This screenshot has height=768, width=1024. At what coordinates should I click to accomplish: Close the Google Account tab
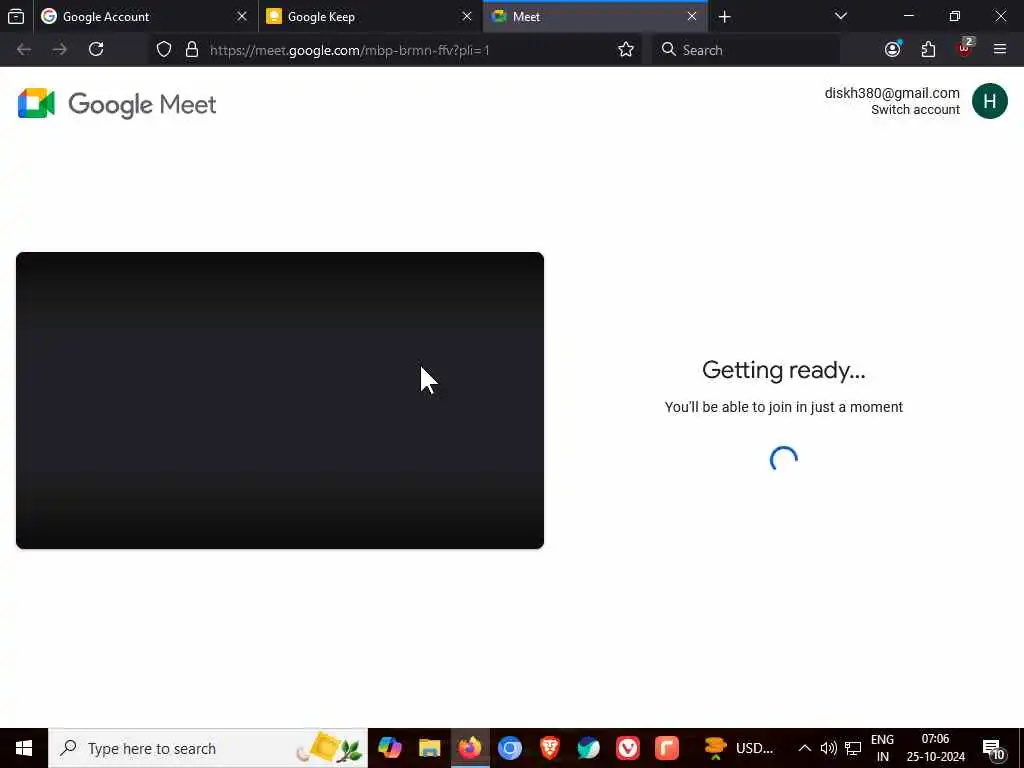(242, 16)
